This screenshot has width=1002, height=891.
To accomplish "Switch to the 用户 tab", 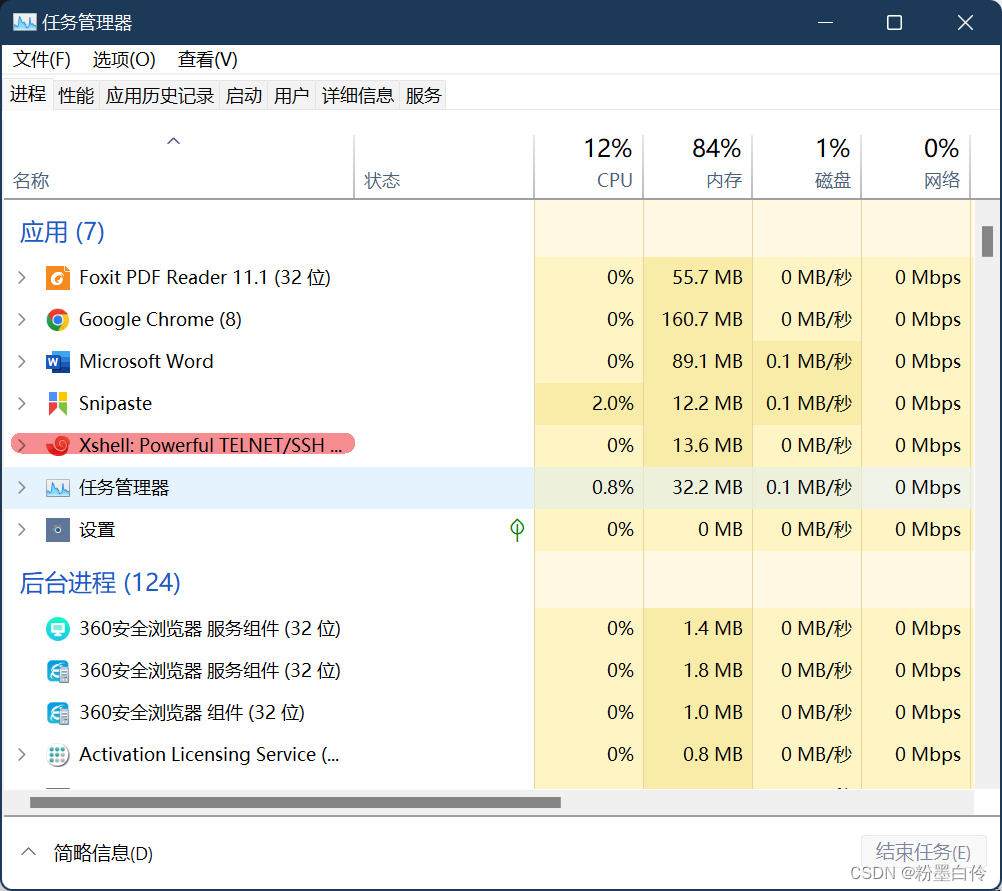I will 291,96.
